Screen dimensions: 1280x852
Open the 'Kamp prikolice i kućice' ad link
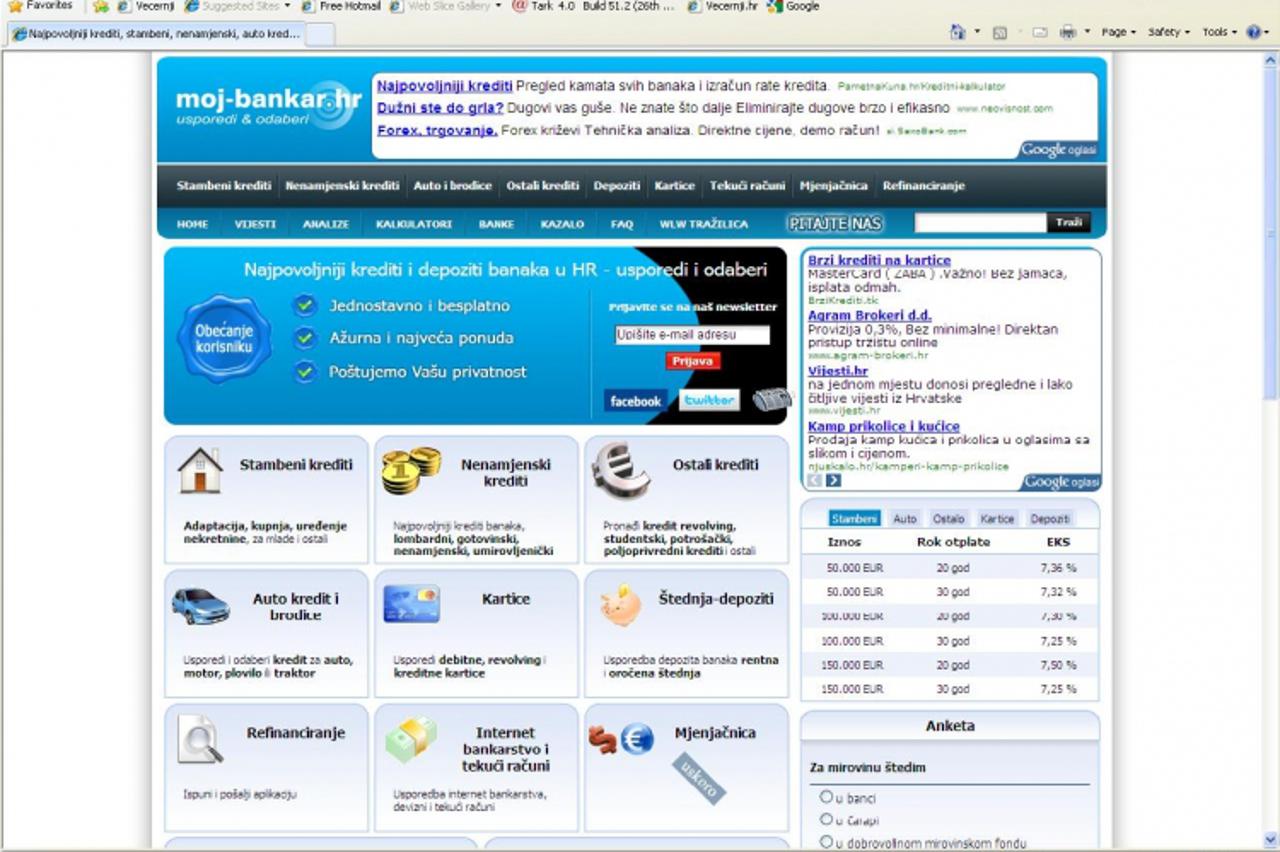point(884,427)
